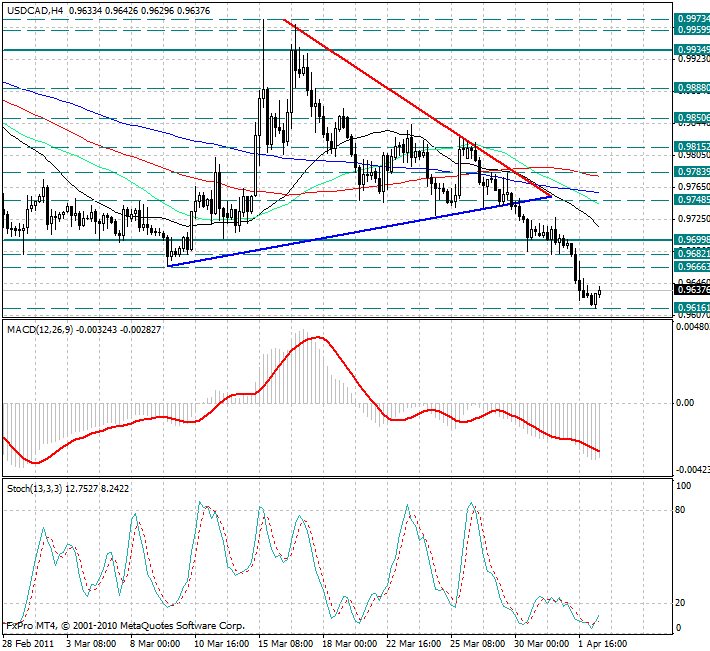710x651 pixels.
Task: Click the 22 Mar 16:00 time label
Action: (414, 644)
